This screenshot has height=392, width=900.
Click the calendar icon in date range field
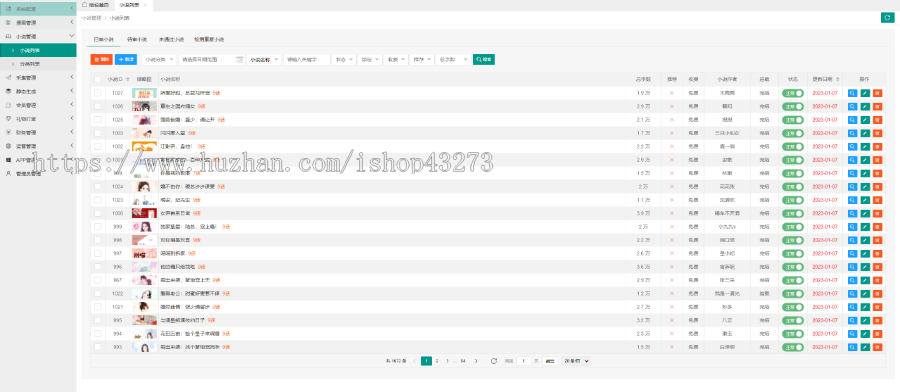click(239, 59)
